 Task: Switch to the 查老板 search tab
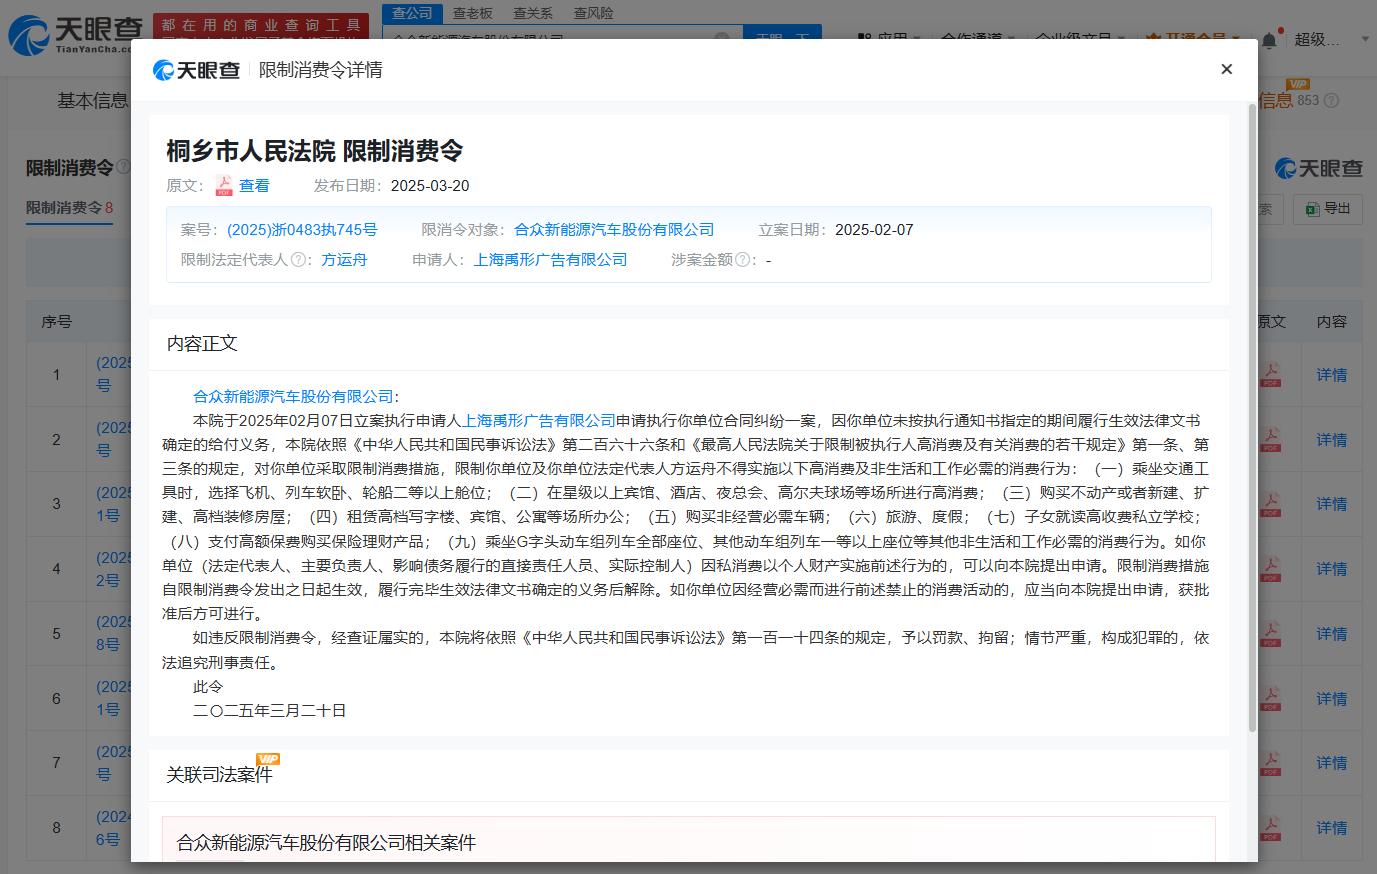473,13
